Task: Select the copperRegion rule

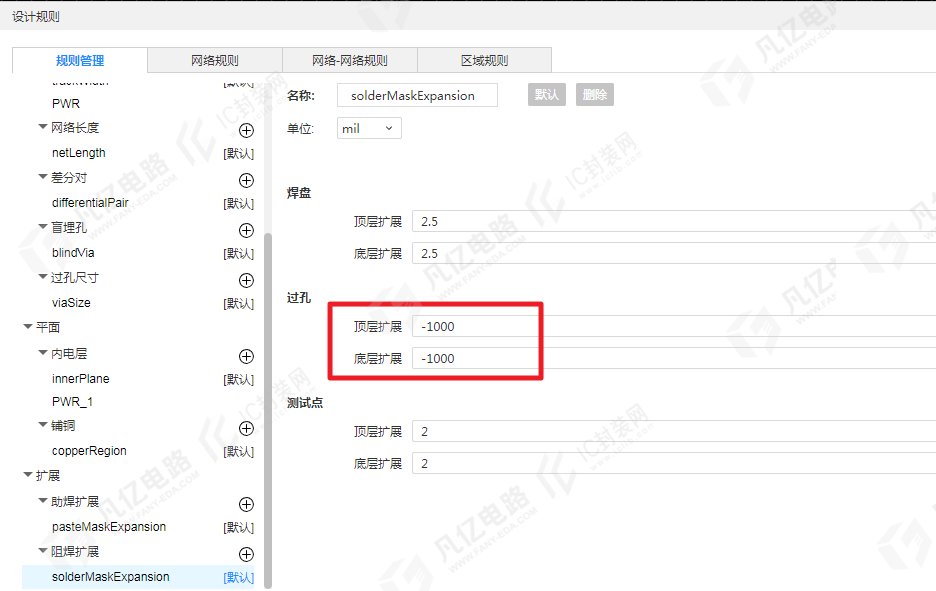Action: point(89,451)
